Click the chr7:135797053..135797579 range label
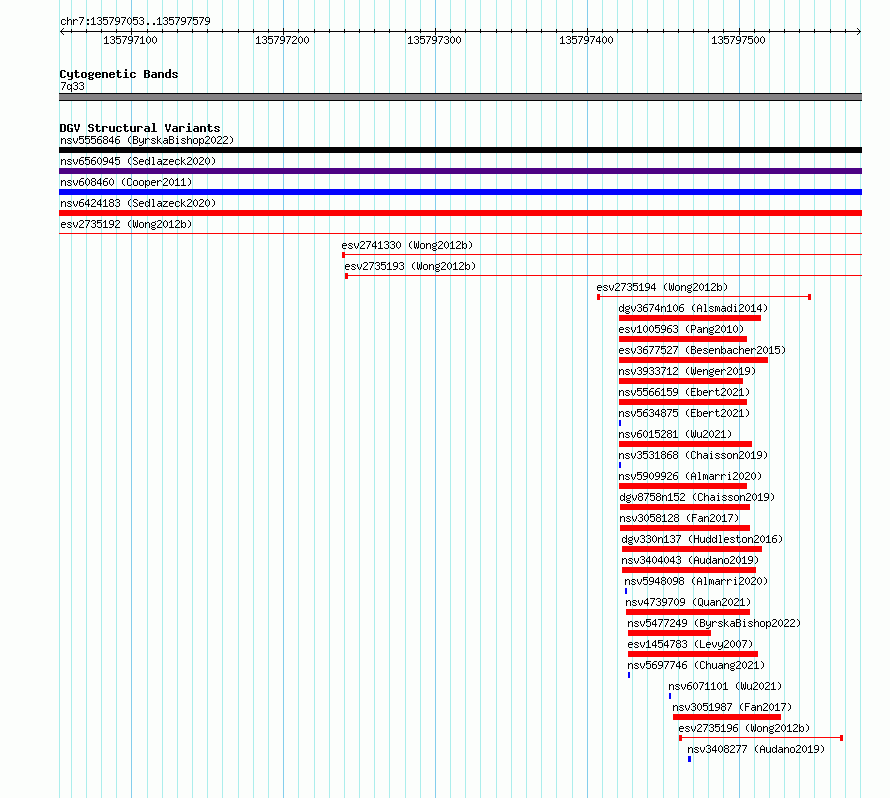The height and width of the screenshot is (798, 890). coord(135,21)
